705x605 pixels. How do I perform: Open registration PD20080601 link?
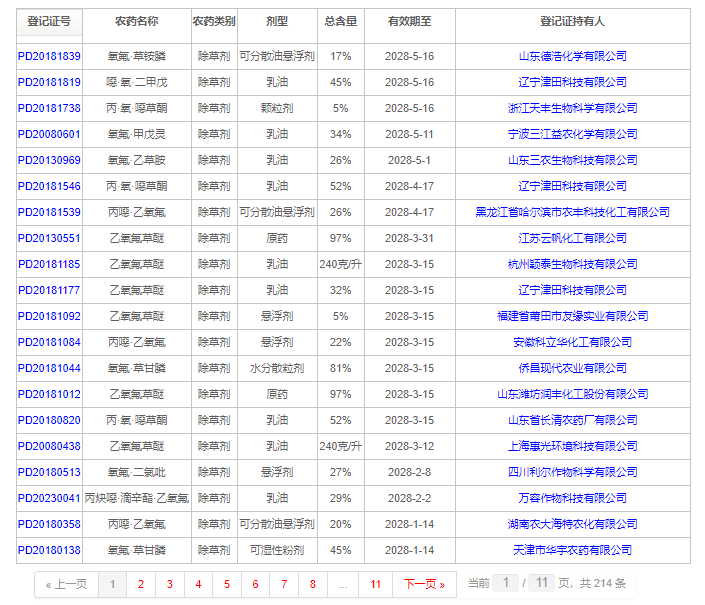pyautogui.click(x=49, y=134)
